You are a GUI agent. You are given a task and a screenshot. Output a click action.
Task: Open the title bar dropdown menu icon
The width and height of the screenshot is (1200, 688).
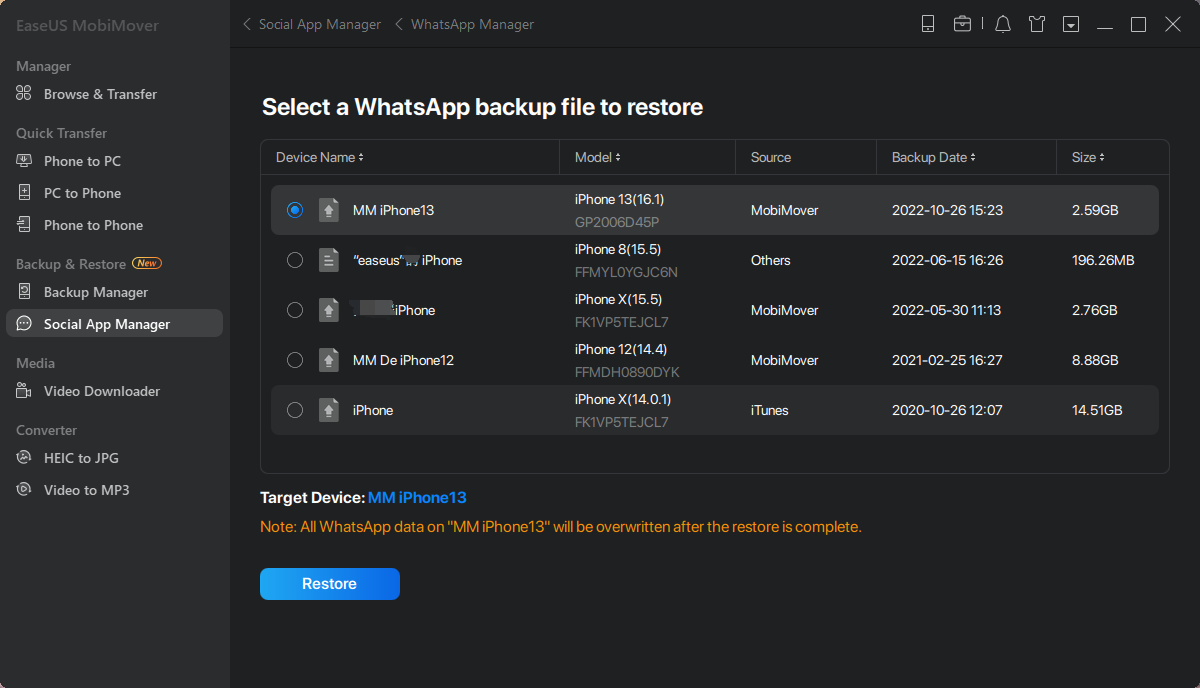[1071, 24]
